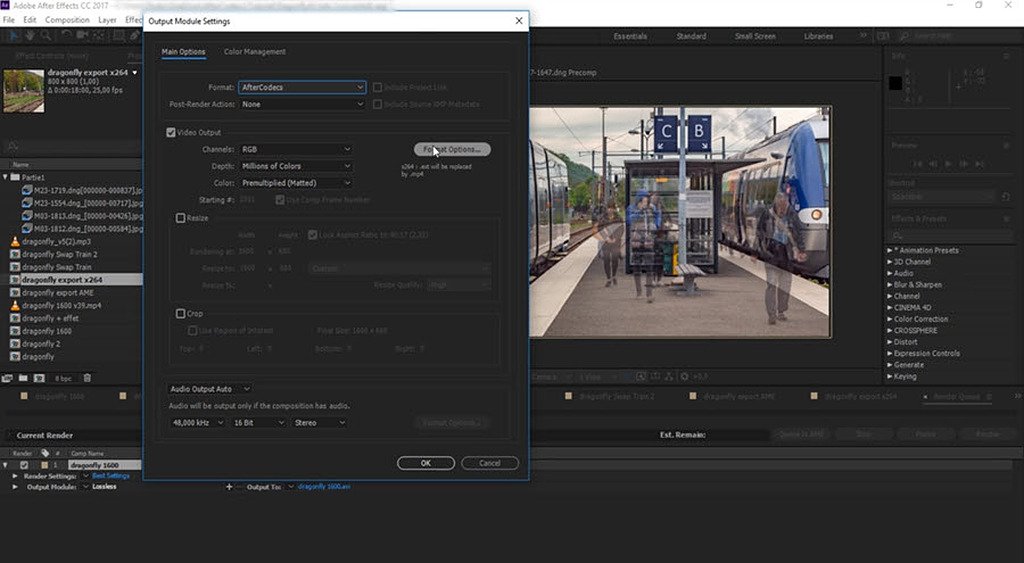Select the Hand tool
Image resolution: width=1024 pixels, height=563 pixels.
(30, 35)
